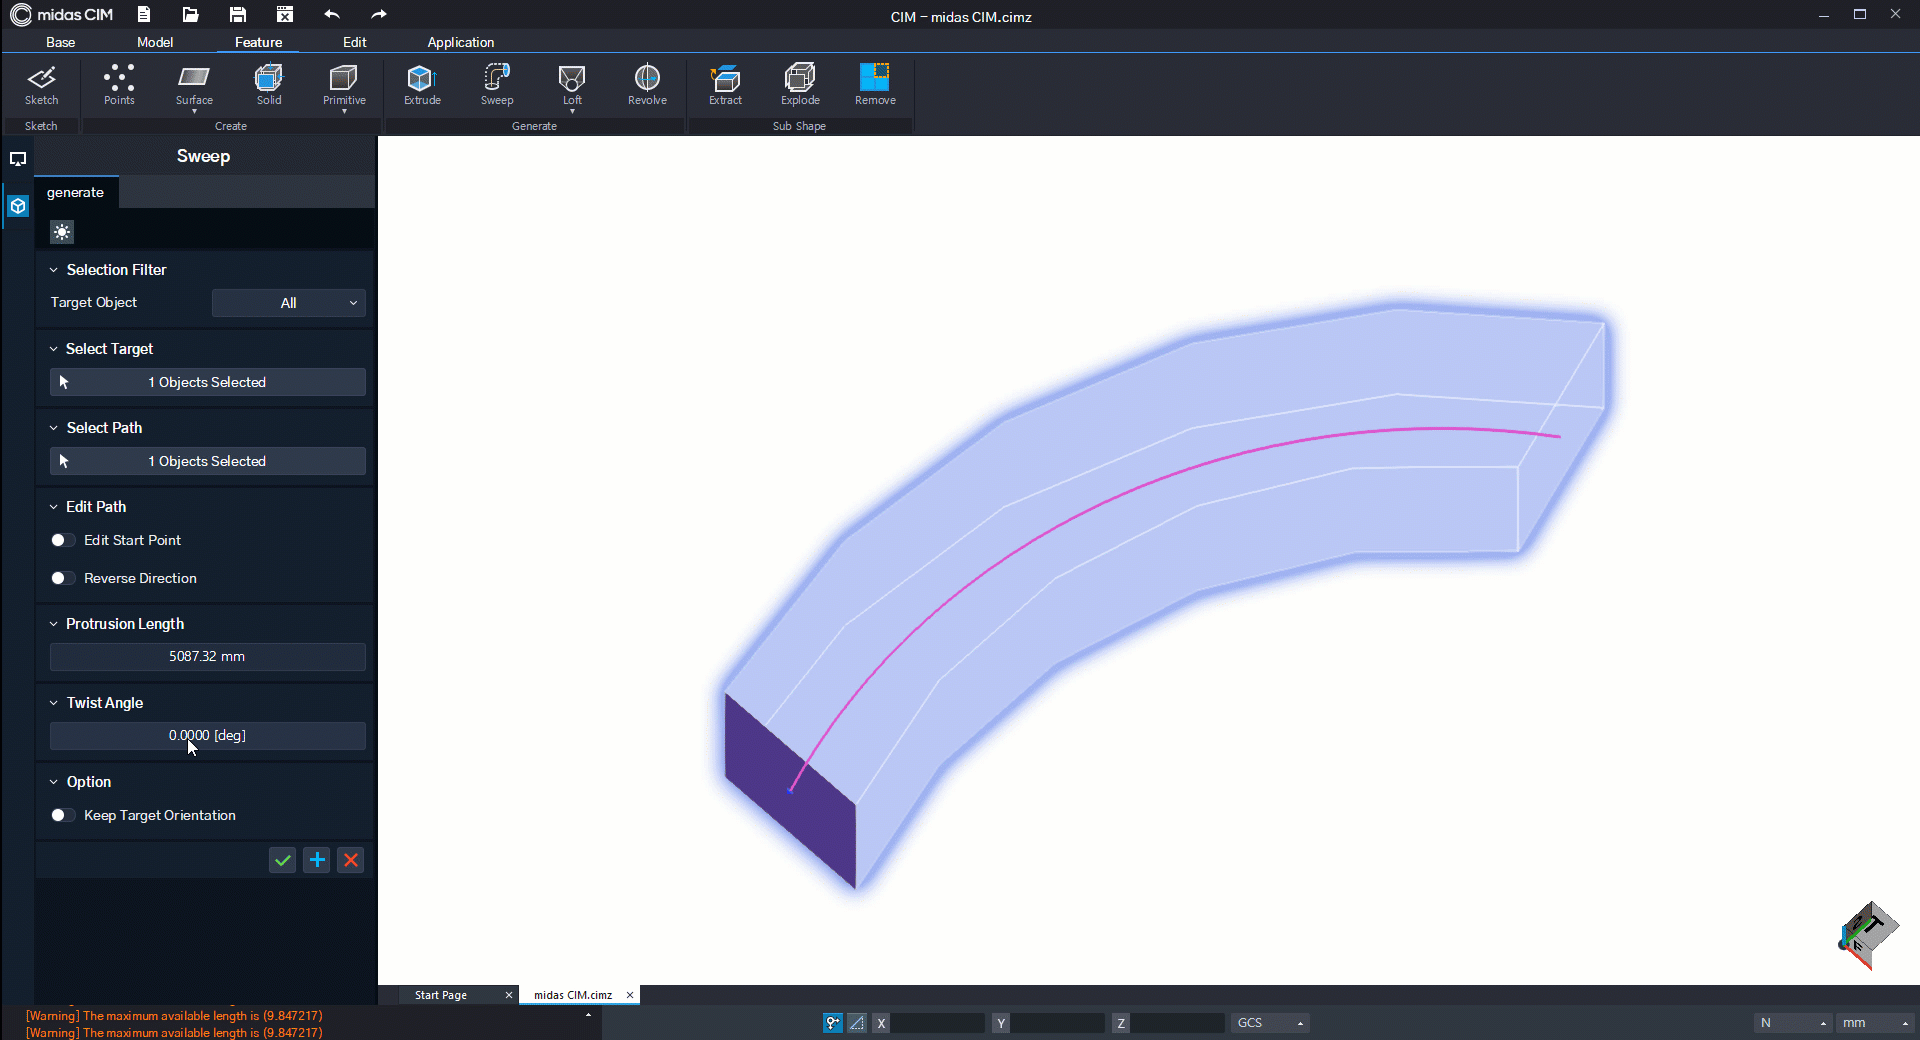1920x1040 pixels.
Task: Switch to the Application ribbon tab
Action: pyautogui.click(x=461, y=42)
